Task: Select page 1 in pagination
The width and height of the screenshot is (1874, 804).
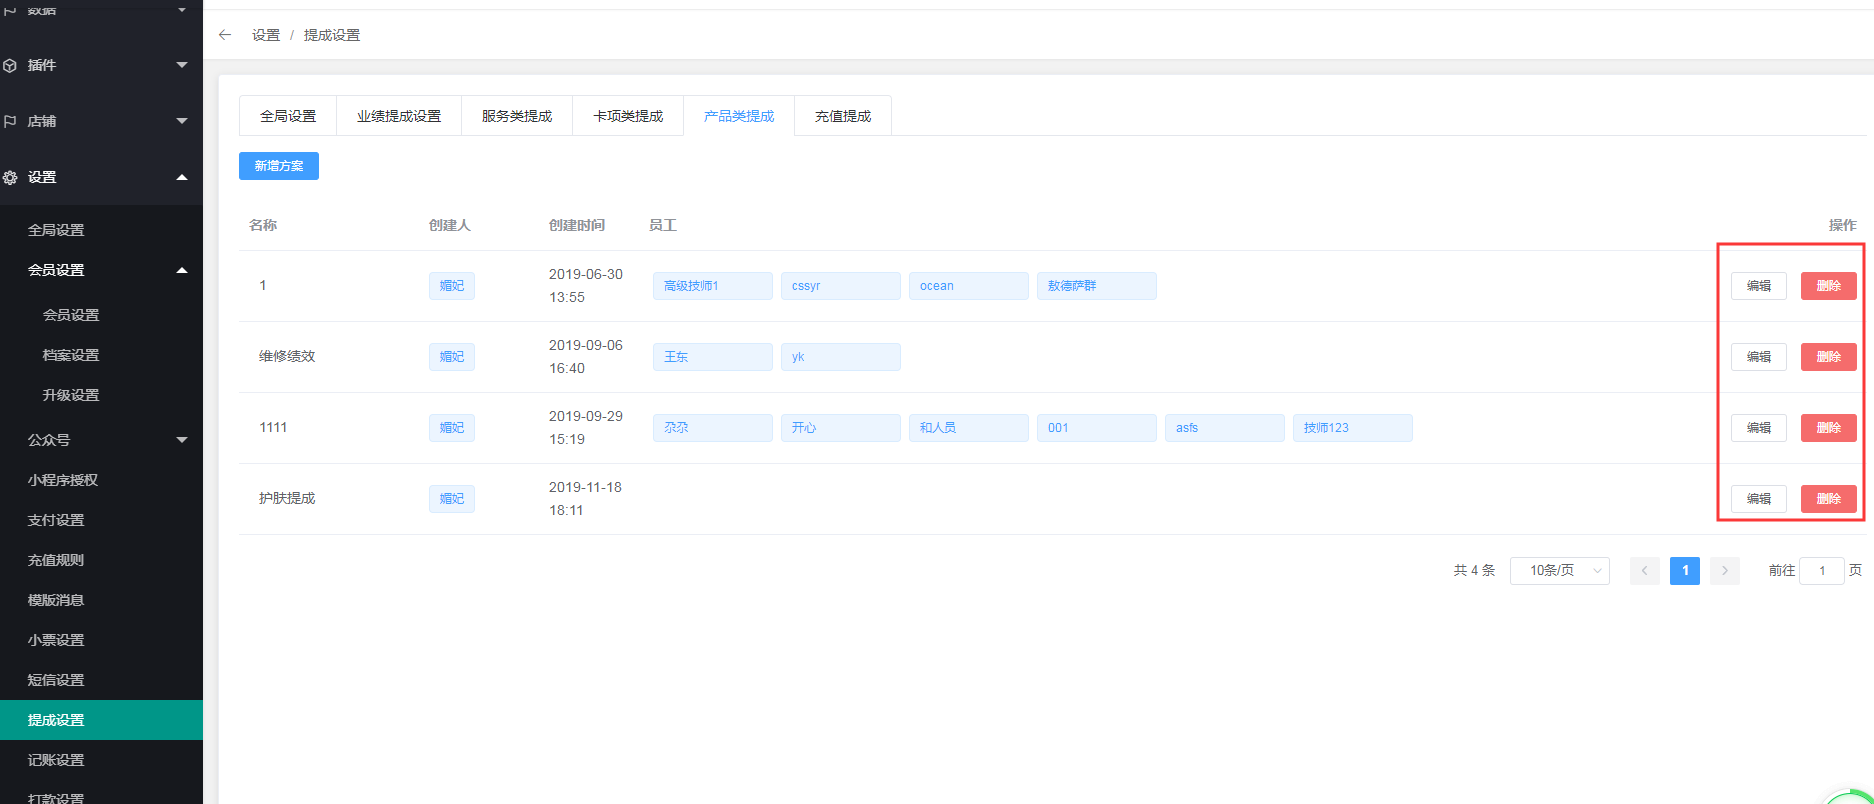Action: coord(1684,570)
